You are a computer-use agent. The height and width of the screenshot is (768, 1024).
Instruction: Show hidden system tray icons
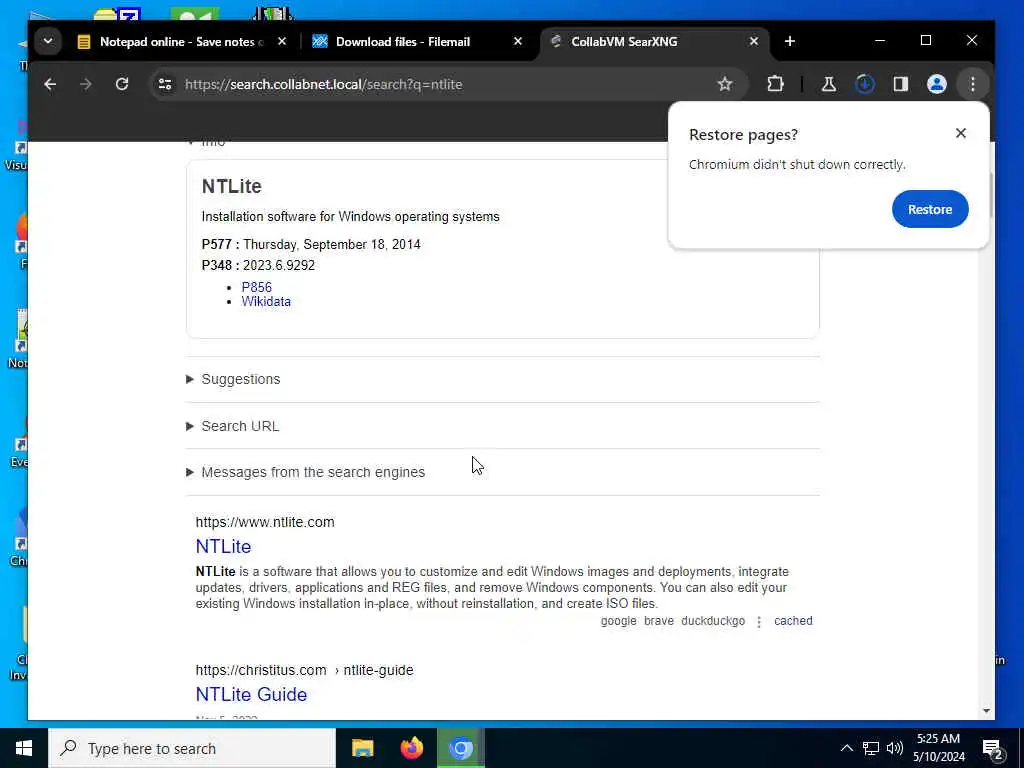tap(846, 748)
